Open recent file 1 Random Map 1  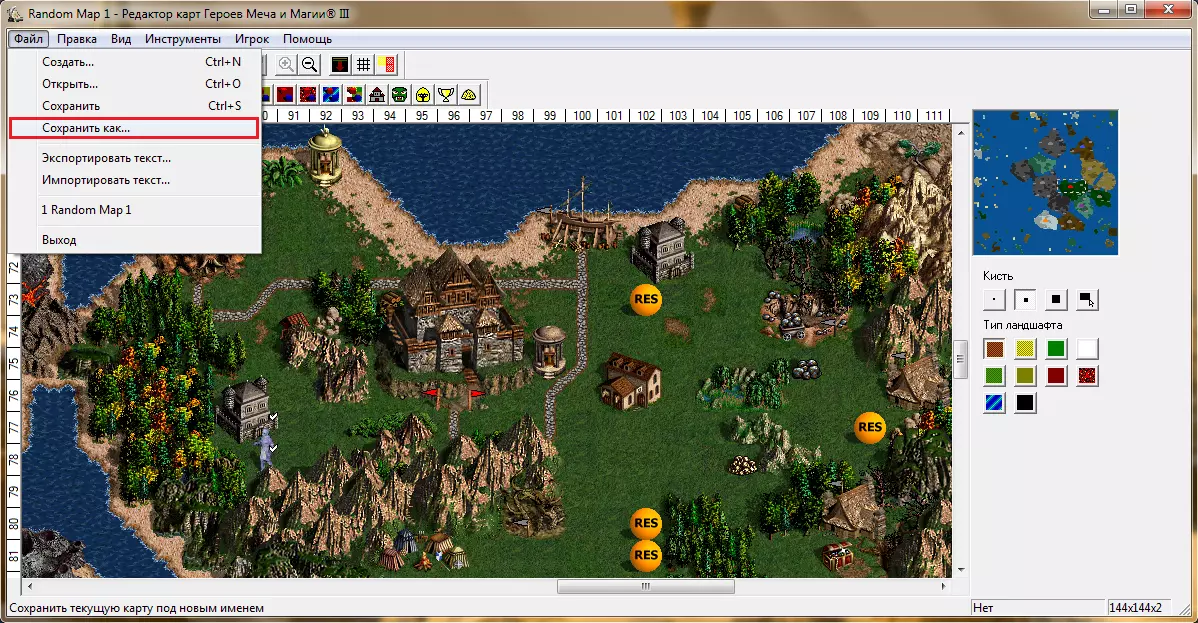[x=134, y=210]
